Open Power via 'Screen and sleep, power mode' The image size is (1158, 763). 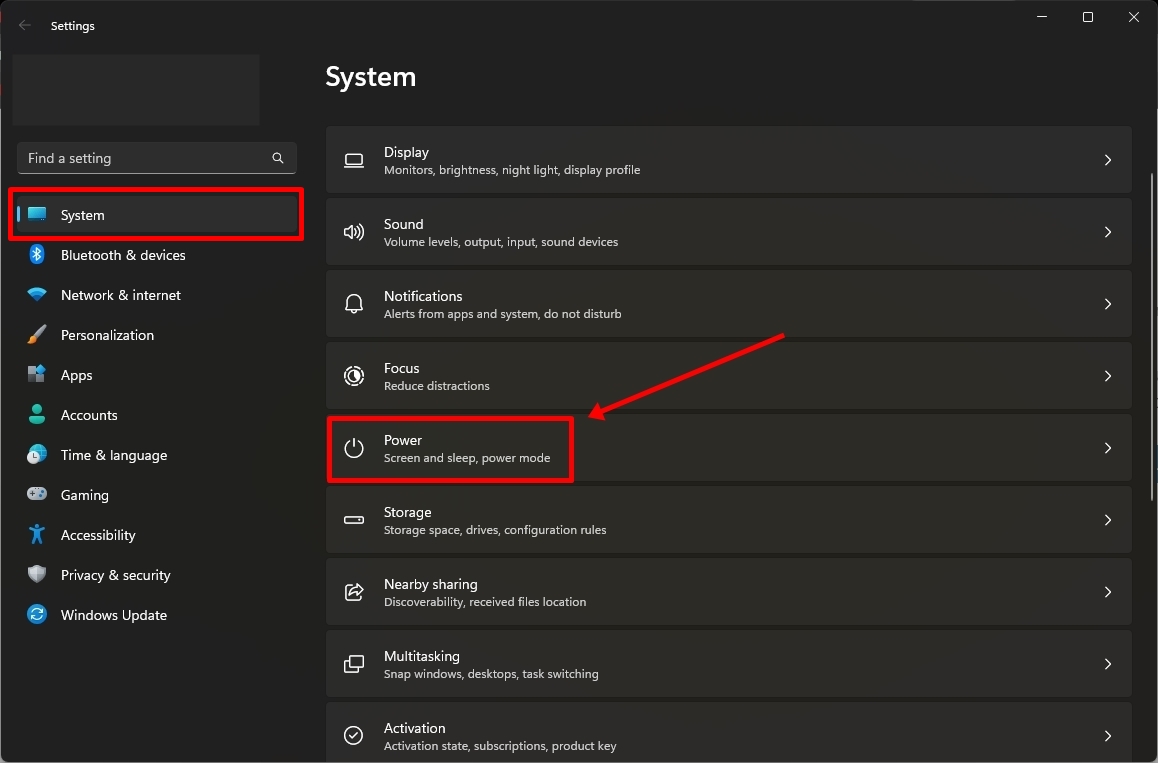pos(467,458)
